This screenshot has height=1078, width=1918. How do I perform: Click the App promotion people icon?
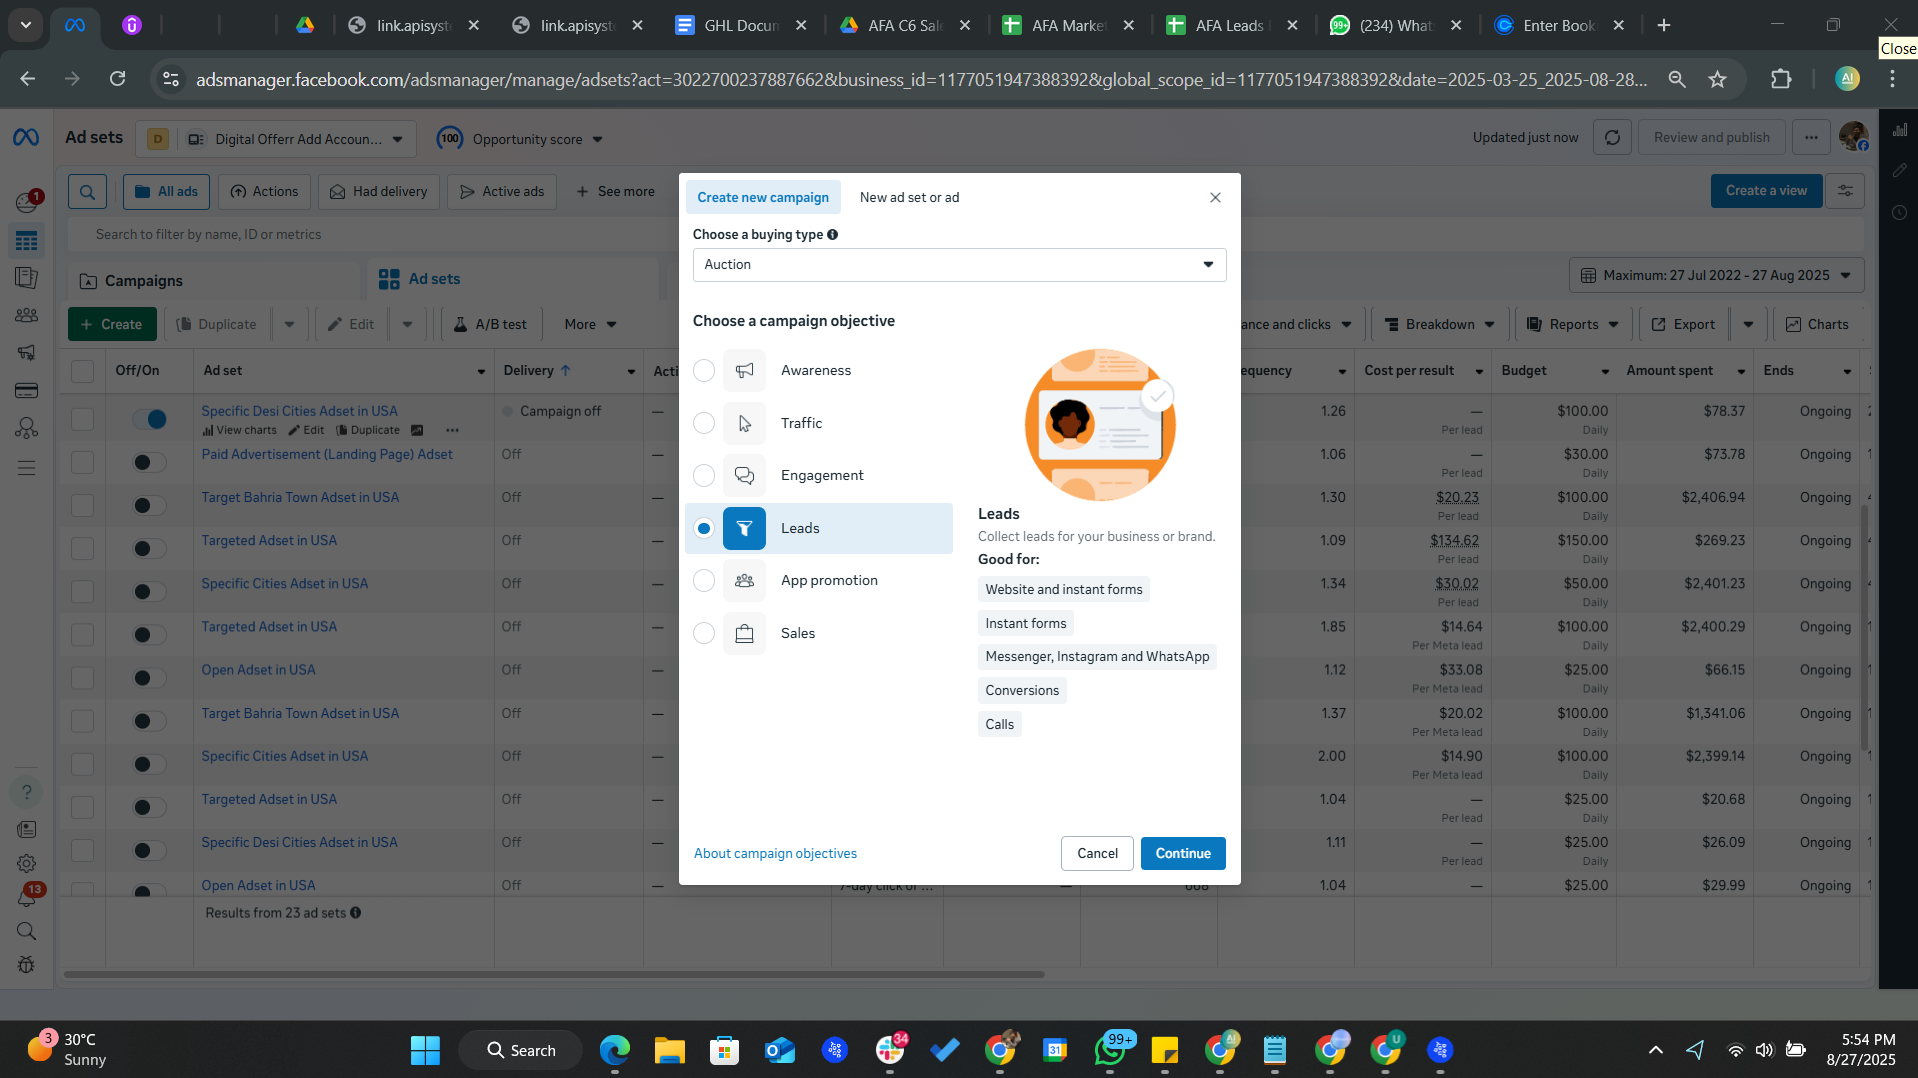[x=744, y=580]
